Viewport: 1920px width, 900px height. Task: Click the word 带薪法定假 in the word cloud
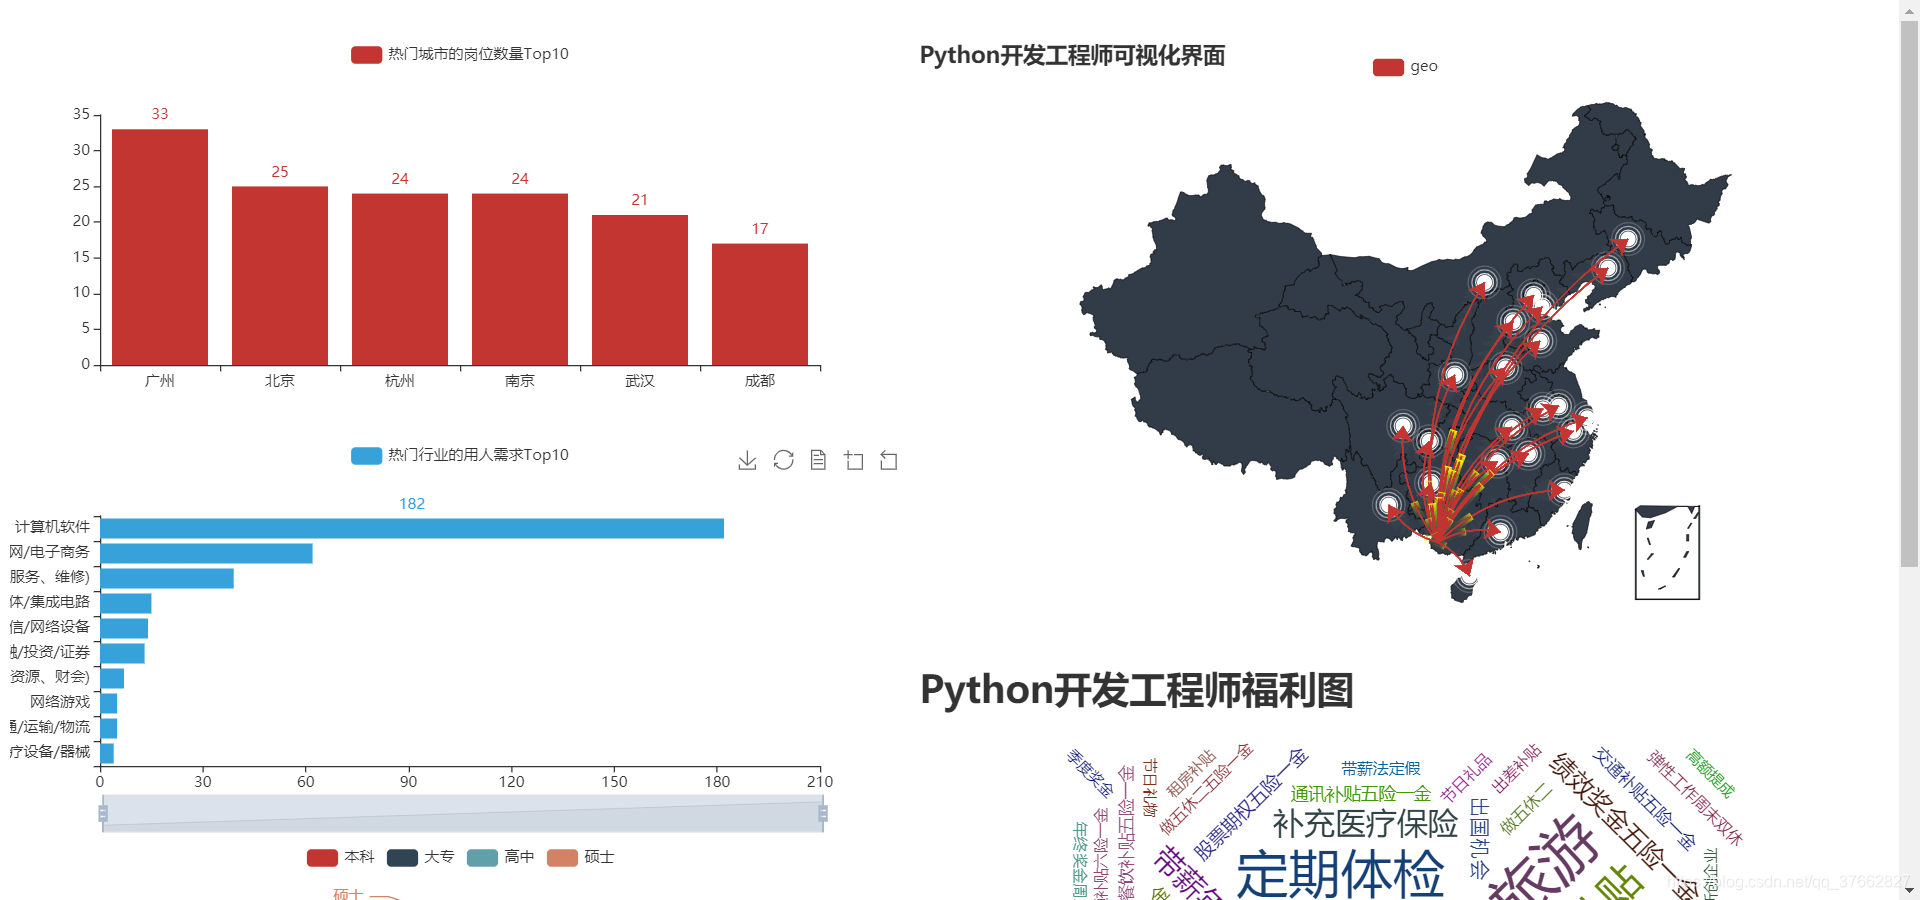click(1381, 769)
